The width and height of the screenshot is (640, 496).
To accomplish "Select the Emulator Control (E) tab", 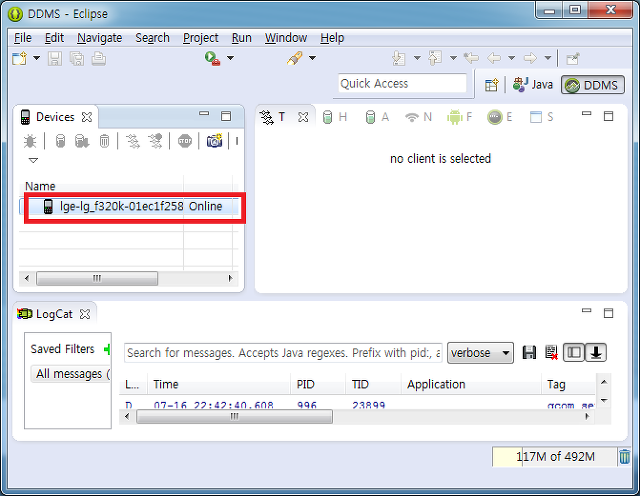I will click(x=500, y=117).
